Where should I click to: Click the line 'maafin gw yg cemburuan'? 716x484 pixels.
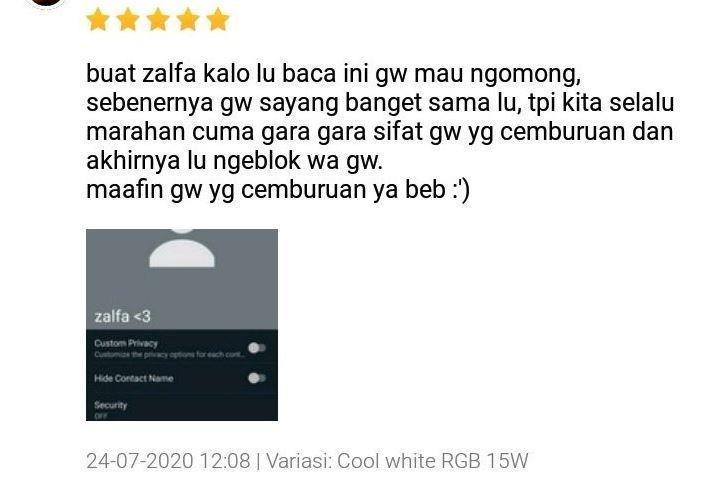click(x=278, y=190)
